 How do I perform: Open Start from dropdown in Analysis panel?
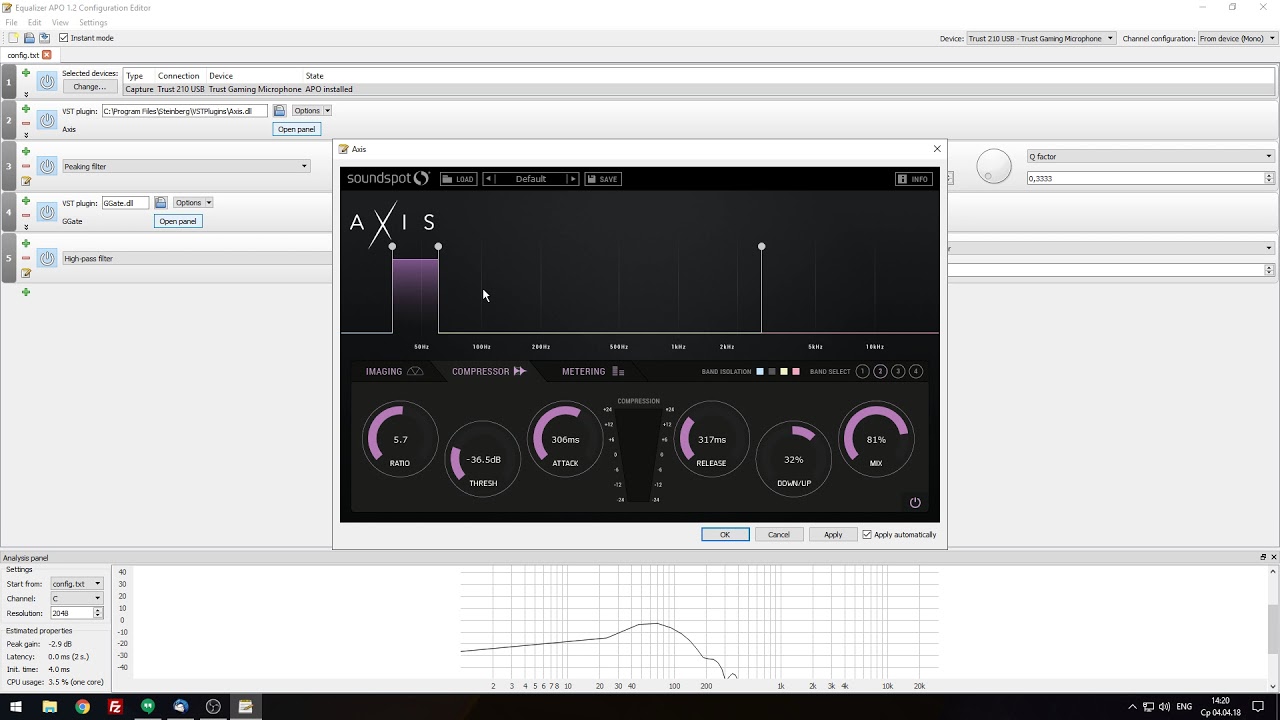pyautogui.click(x=76, y=584)
